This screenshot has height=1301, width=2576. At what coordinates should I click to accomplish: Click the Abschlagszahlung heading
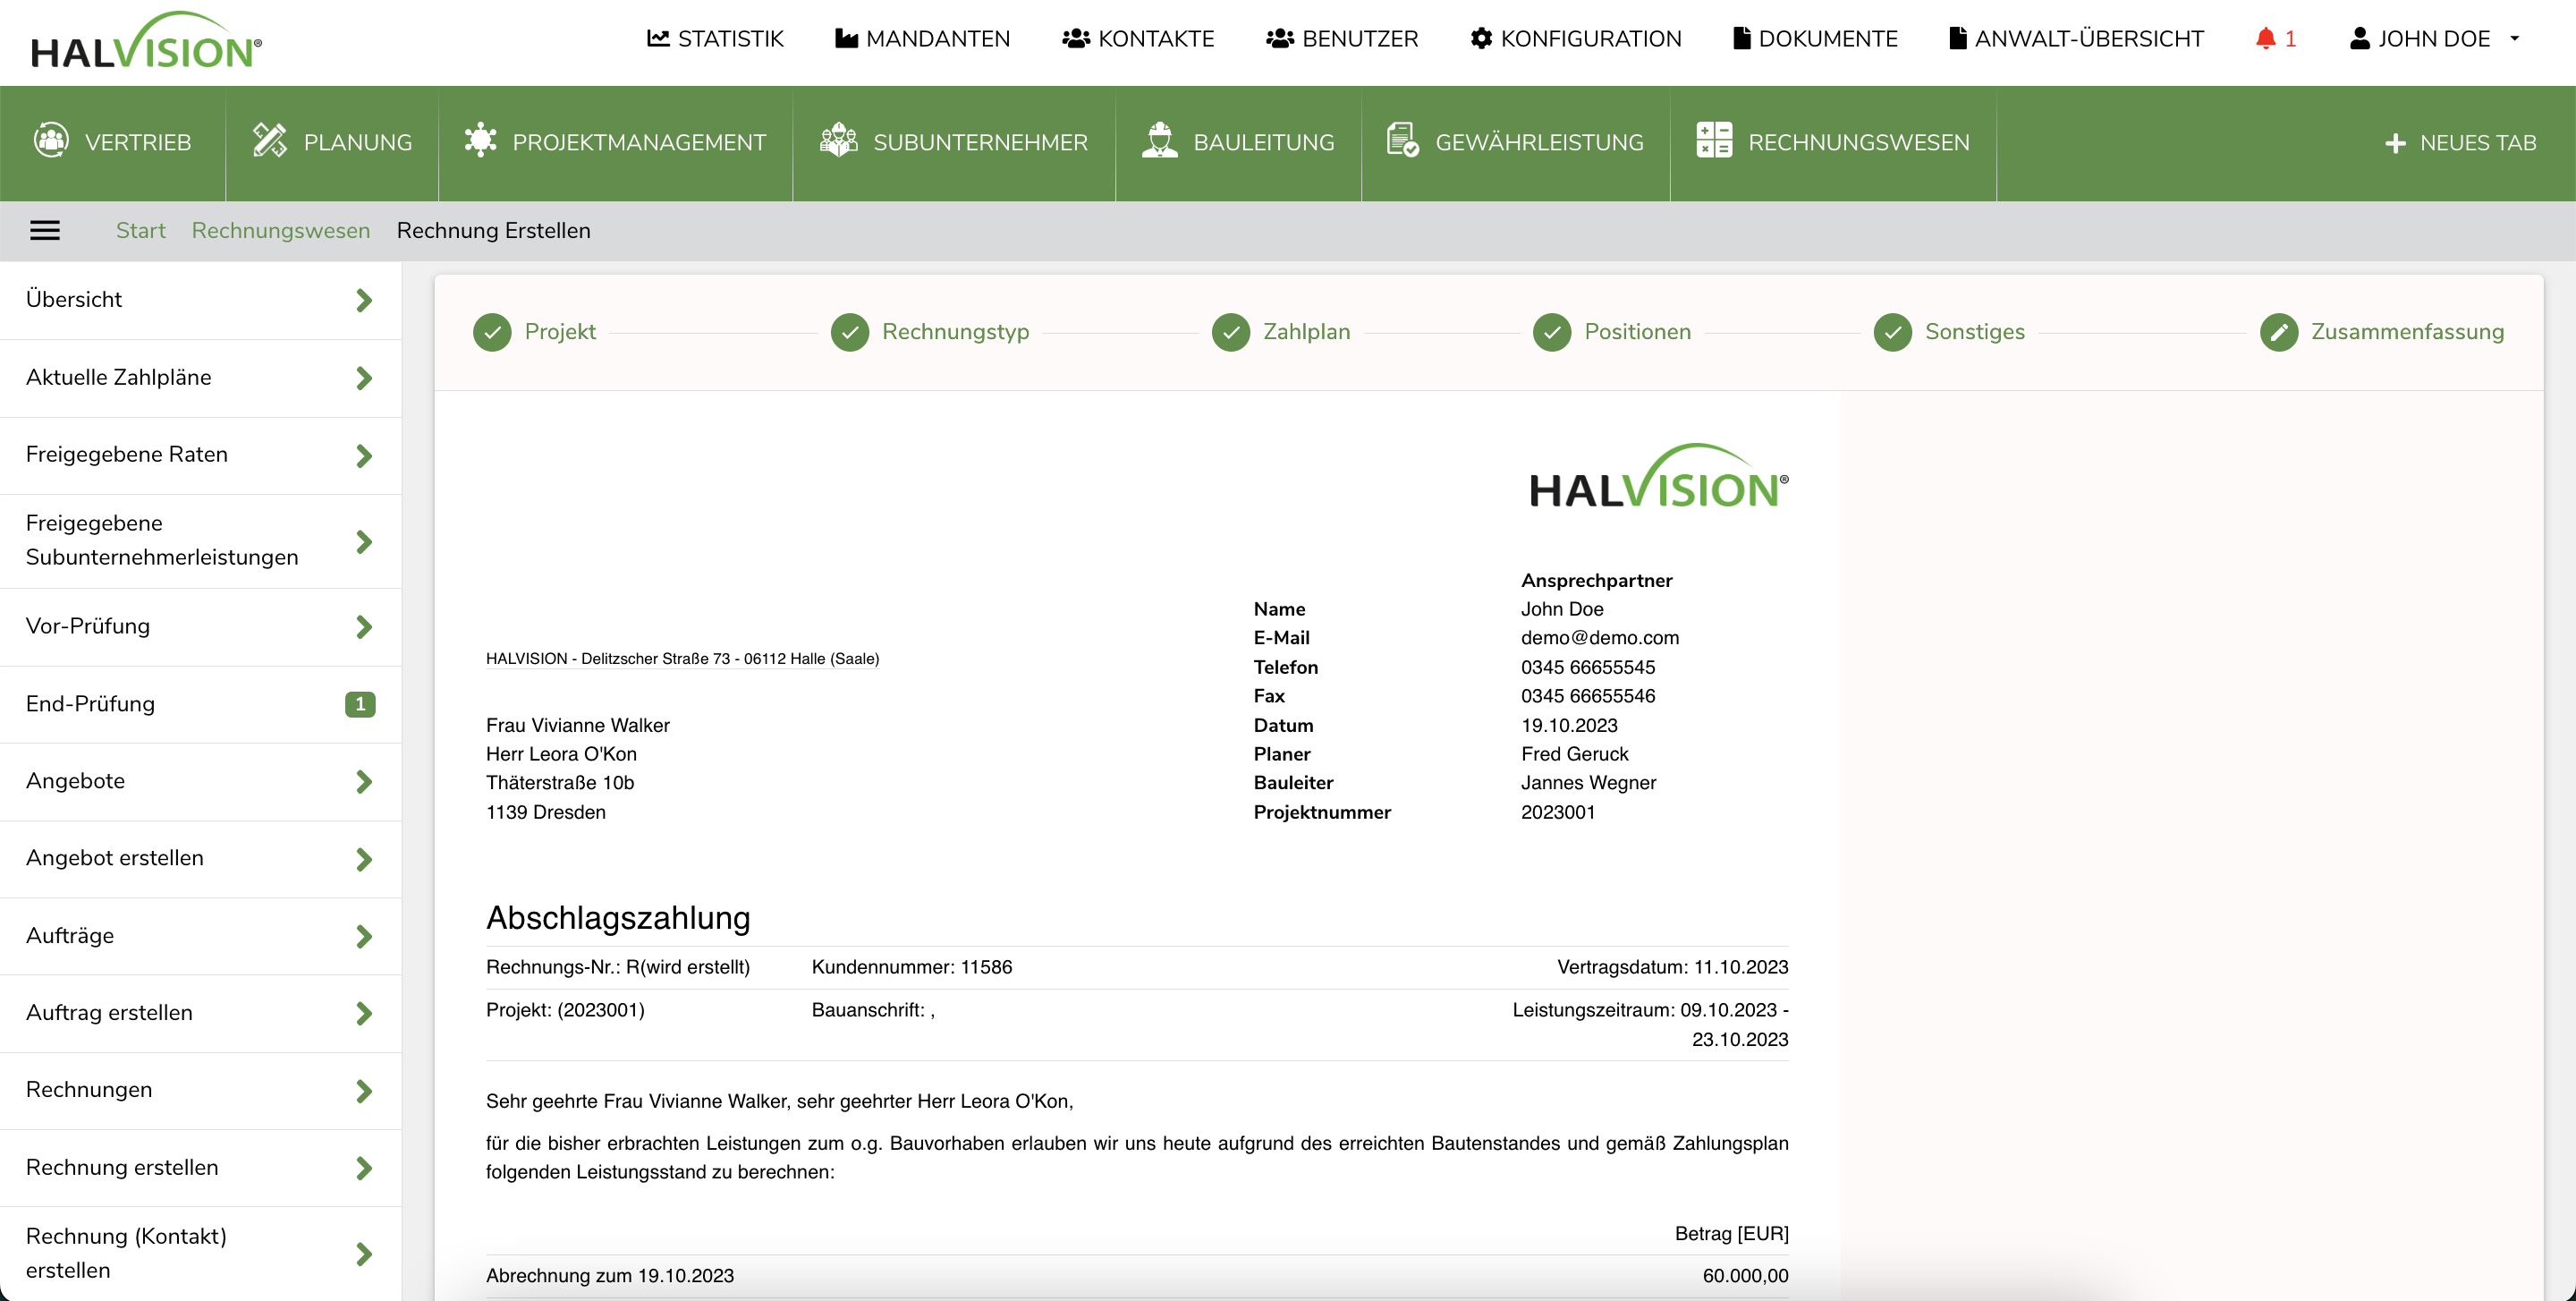coord(618,918)
